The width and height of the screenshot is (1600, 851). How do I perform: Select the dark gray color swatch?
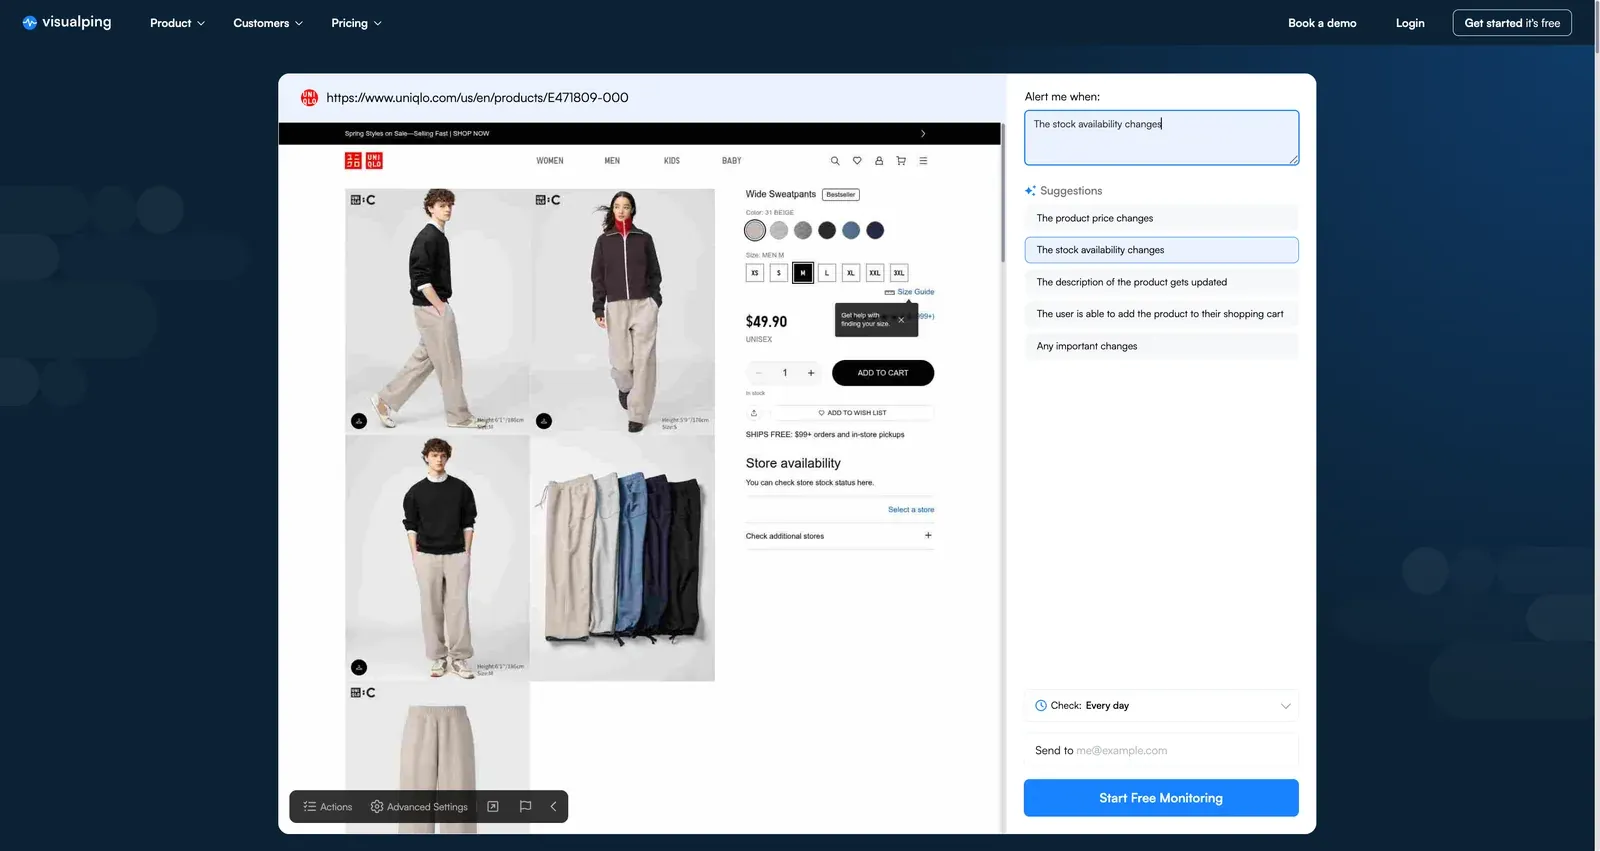click(803, 230)
